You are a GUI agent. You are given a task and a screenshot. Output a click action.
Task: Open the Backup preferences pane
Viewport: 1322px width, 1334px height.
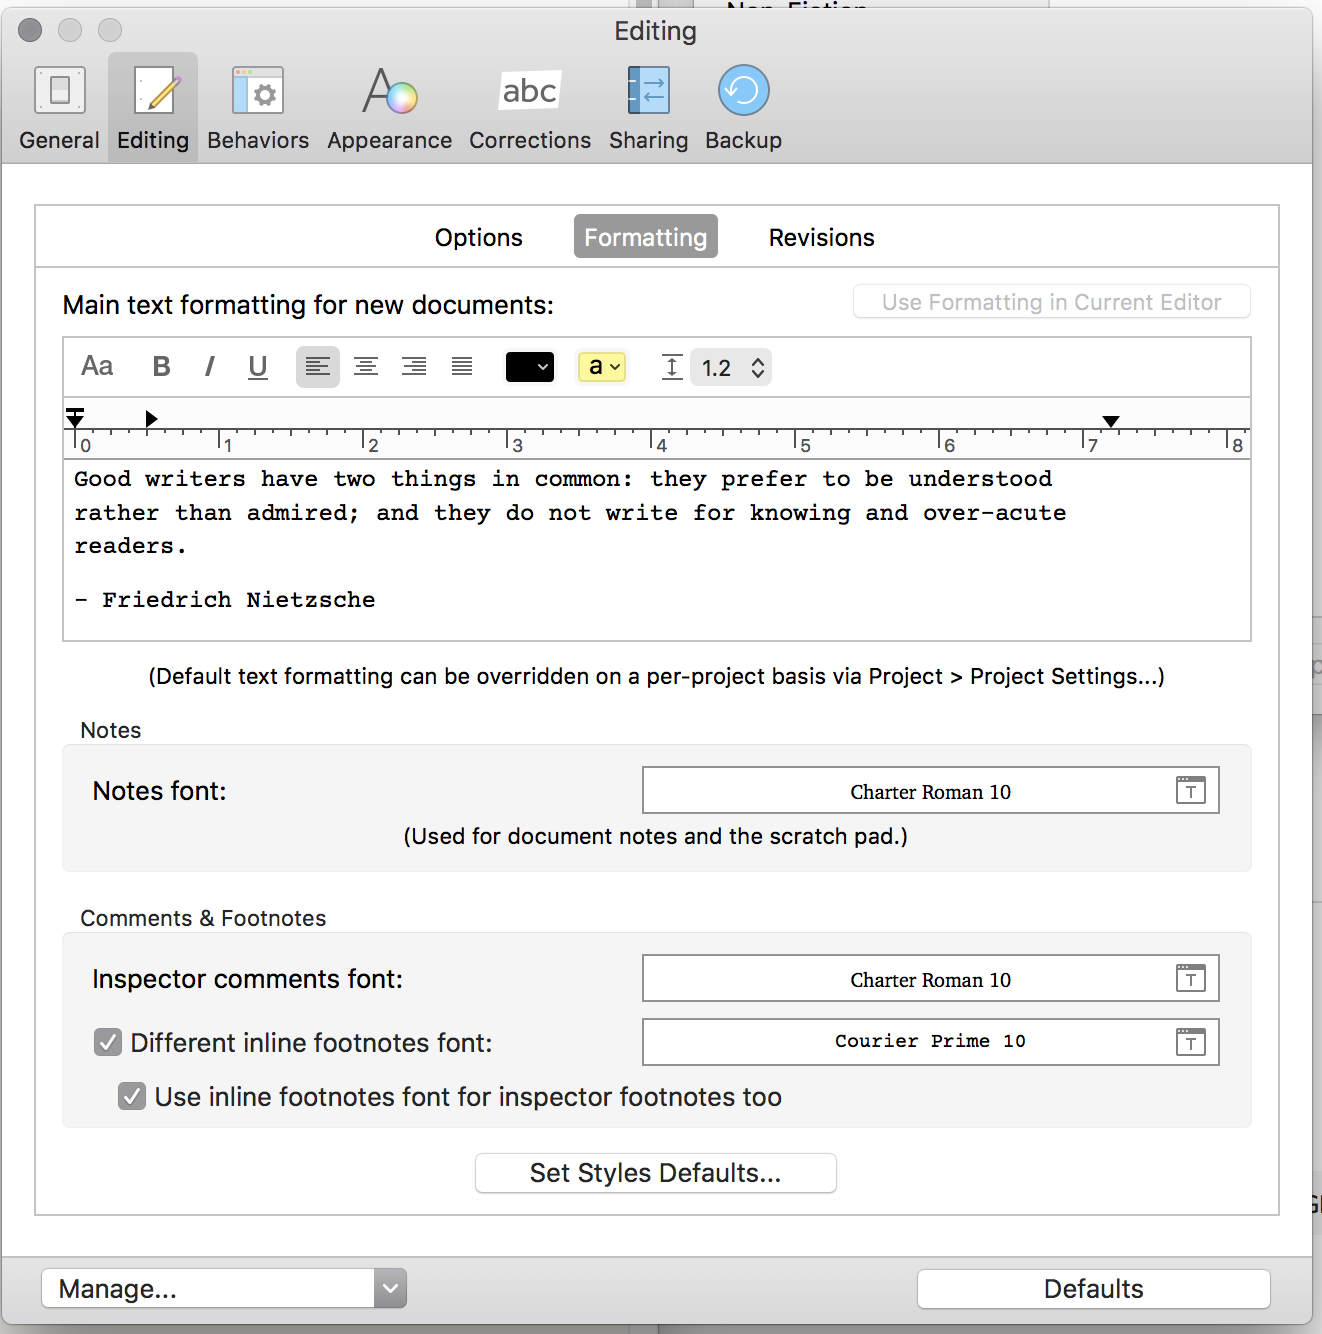tap(743, 108)
